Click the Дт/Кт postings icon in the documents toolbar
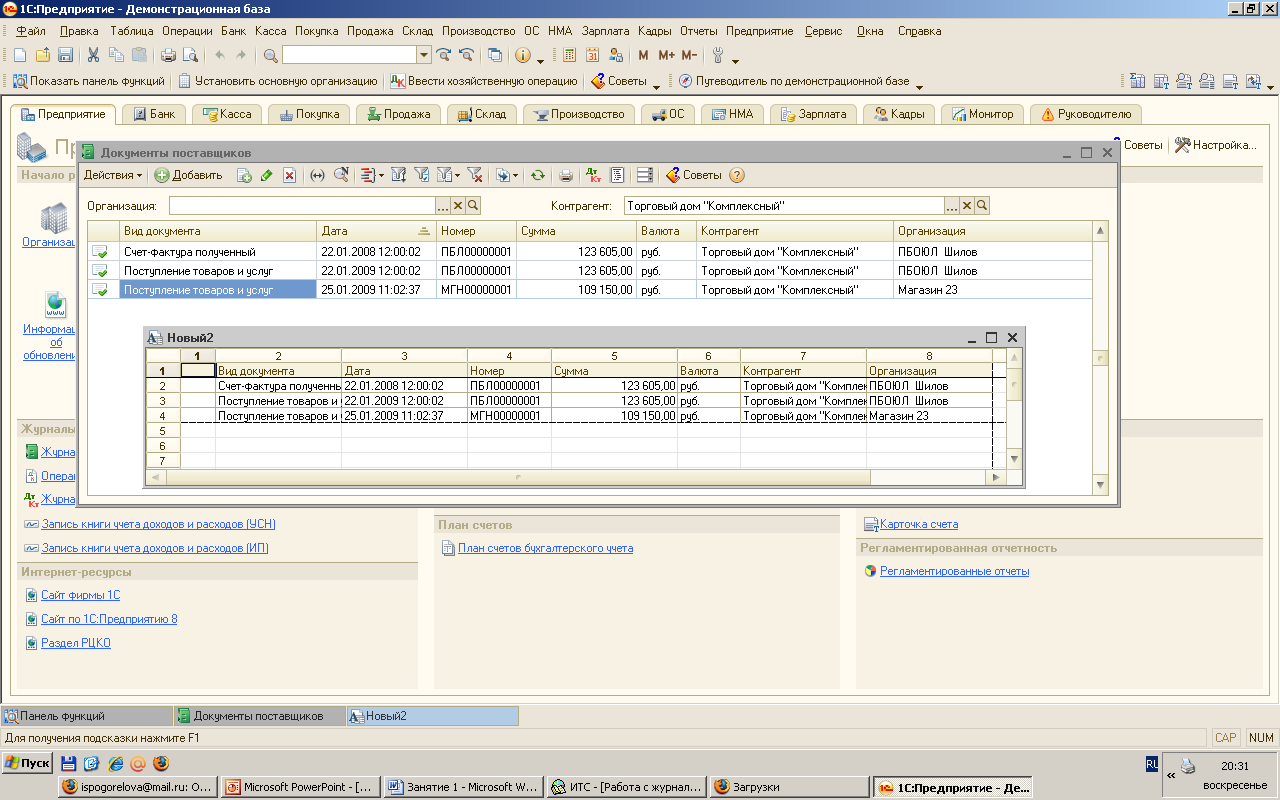Screen dimensions: 1280x800 (x=593, y=175)
